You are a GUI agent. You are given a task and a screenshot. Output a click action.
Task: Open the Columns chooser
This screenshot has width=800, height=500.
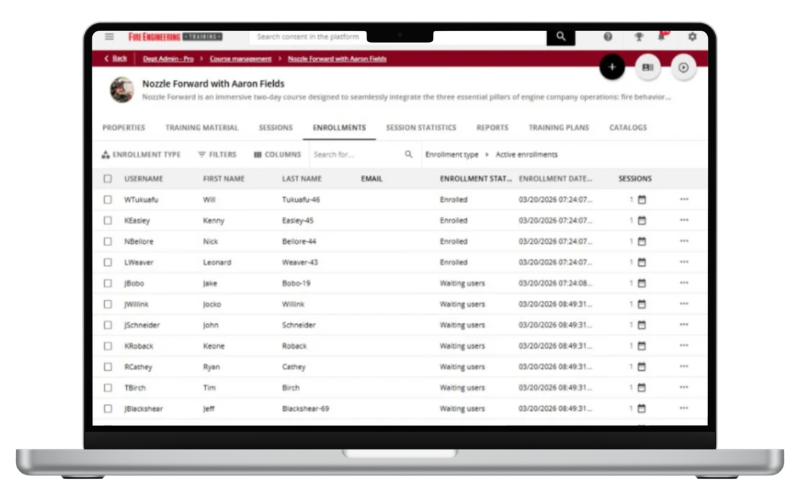278,155
